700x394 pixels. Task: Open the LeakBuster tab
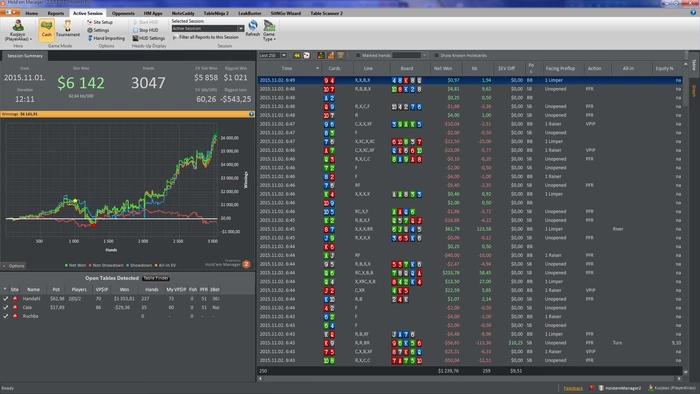(x=250, y=13)
